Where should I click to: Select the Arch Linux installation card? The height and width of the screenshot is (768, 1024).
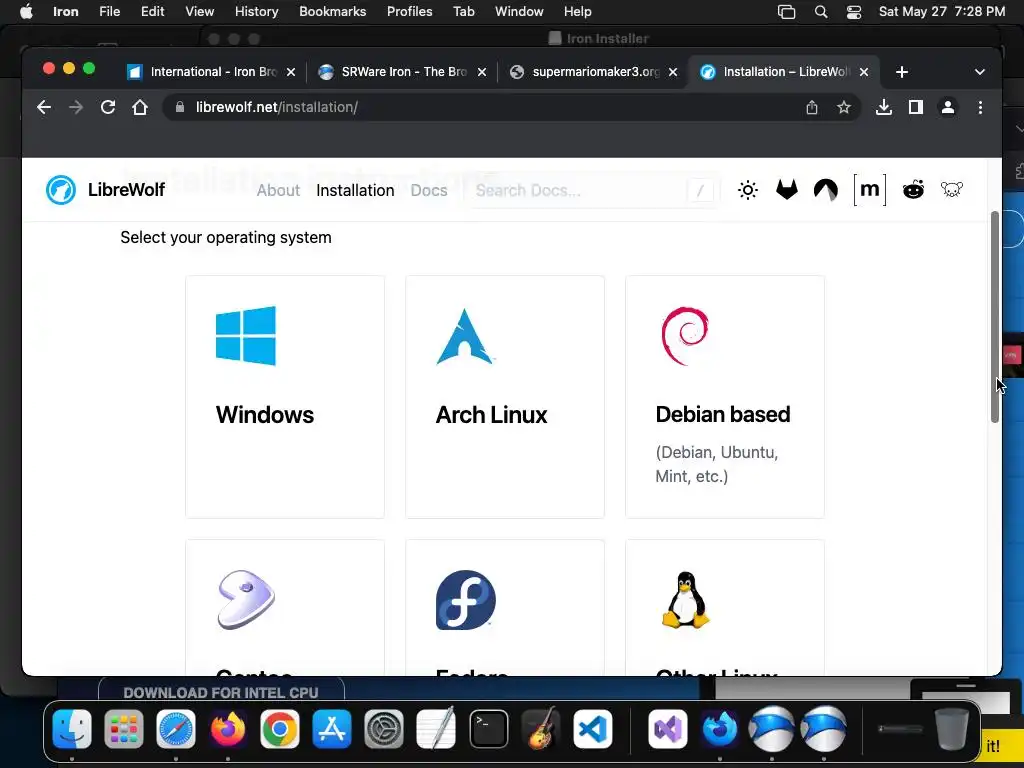click(x=505, y=397)
